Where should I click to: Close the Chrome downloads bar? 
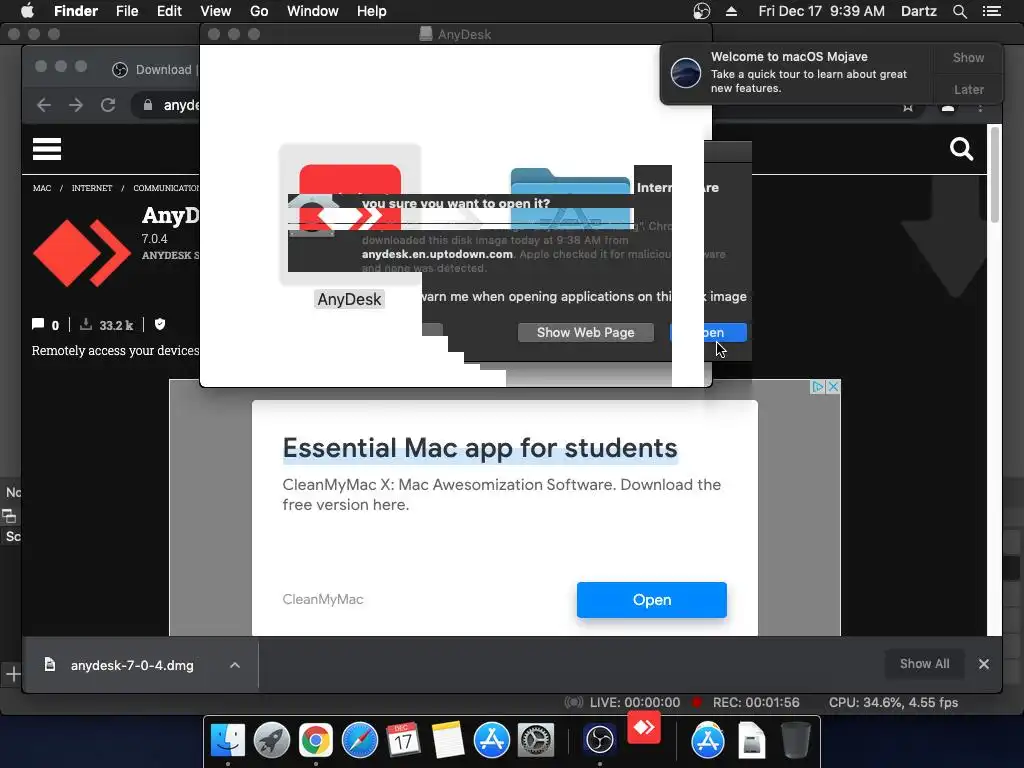click(984, 664)
